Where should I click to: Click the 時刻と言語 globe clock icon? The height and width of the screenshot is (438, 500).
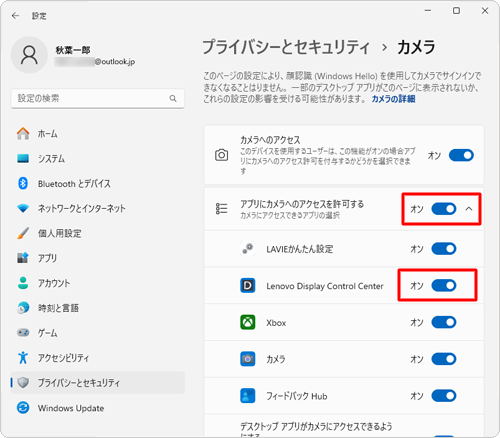(x=23, y=308)
